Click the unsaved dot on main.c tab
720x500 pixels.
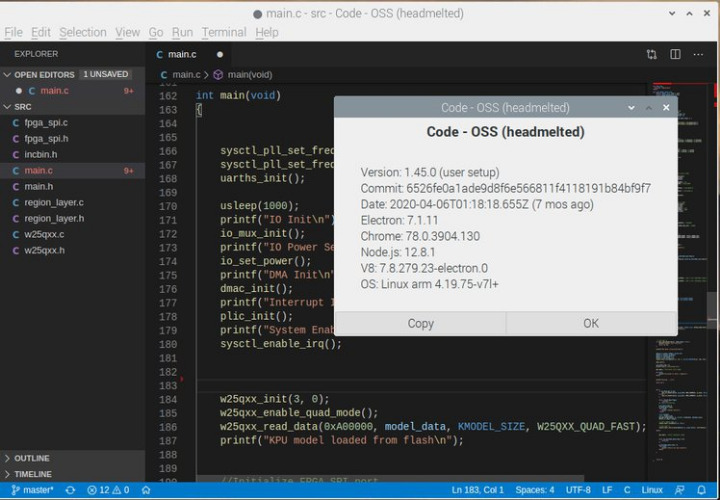coord(220,54)
